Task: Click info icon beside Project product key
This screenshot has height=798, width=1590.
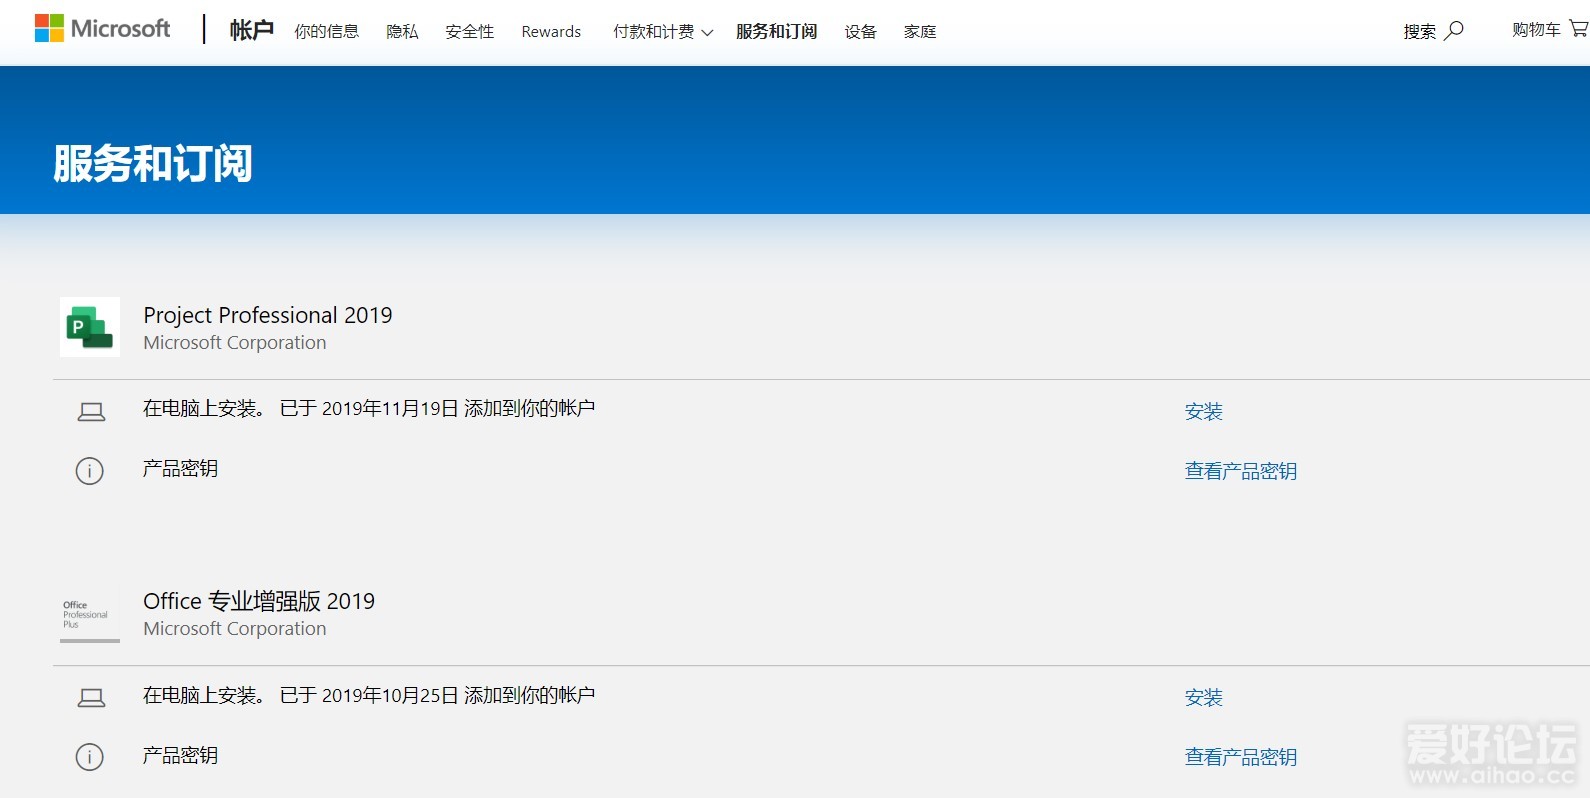Action: [x=90, y=470]
